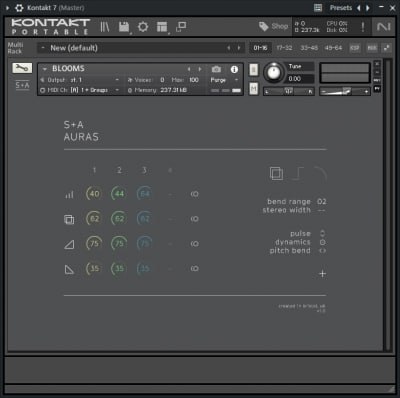Toggle the AUX sends button
The width and height of the screenshot is (400, 398).
pos(372,48)
